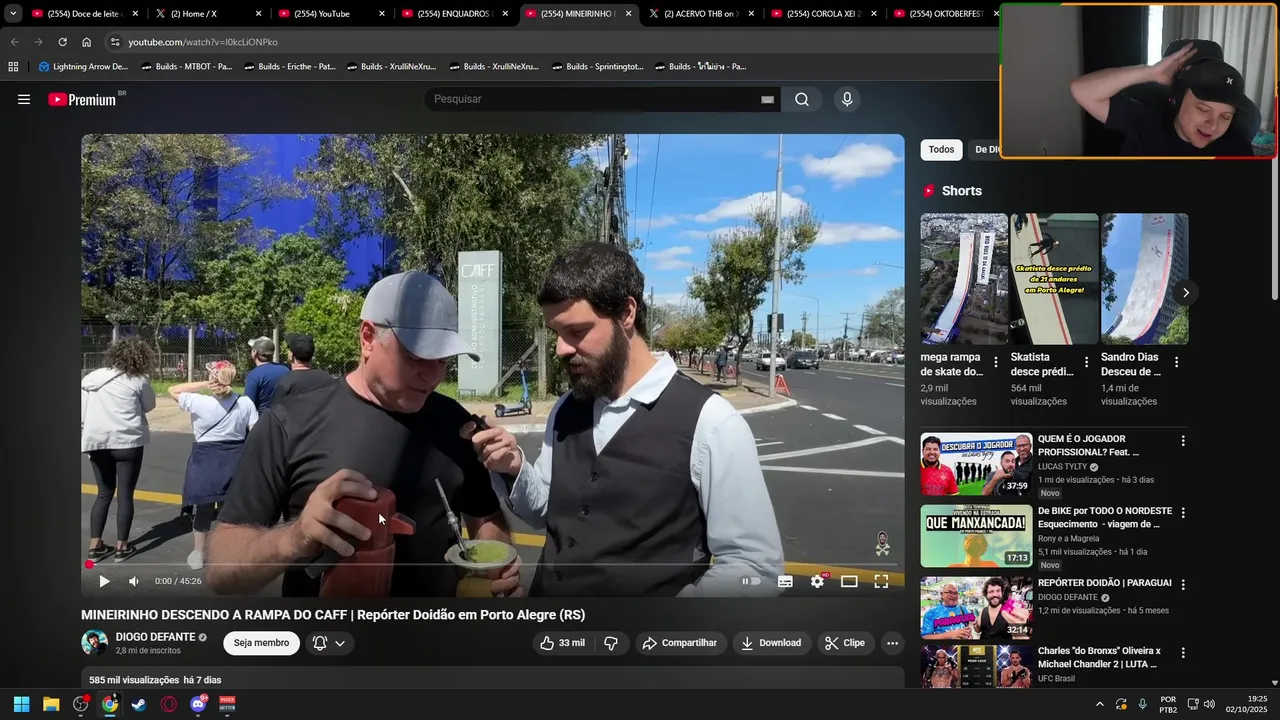
Task: Click the search magnifier button
Action: [x=802, y=99]
